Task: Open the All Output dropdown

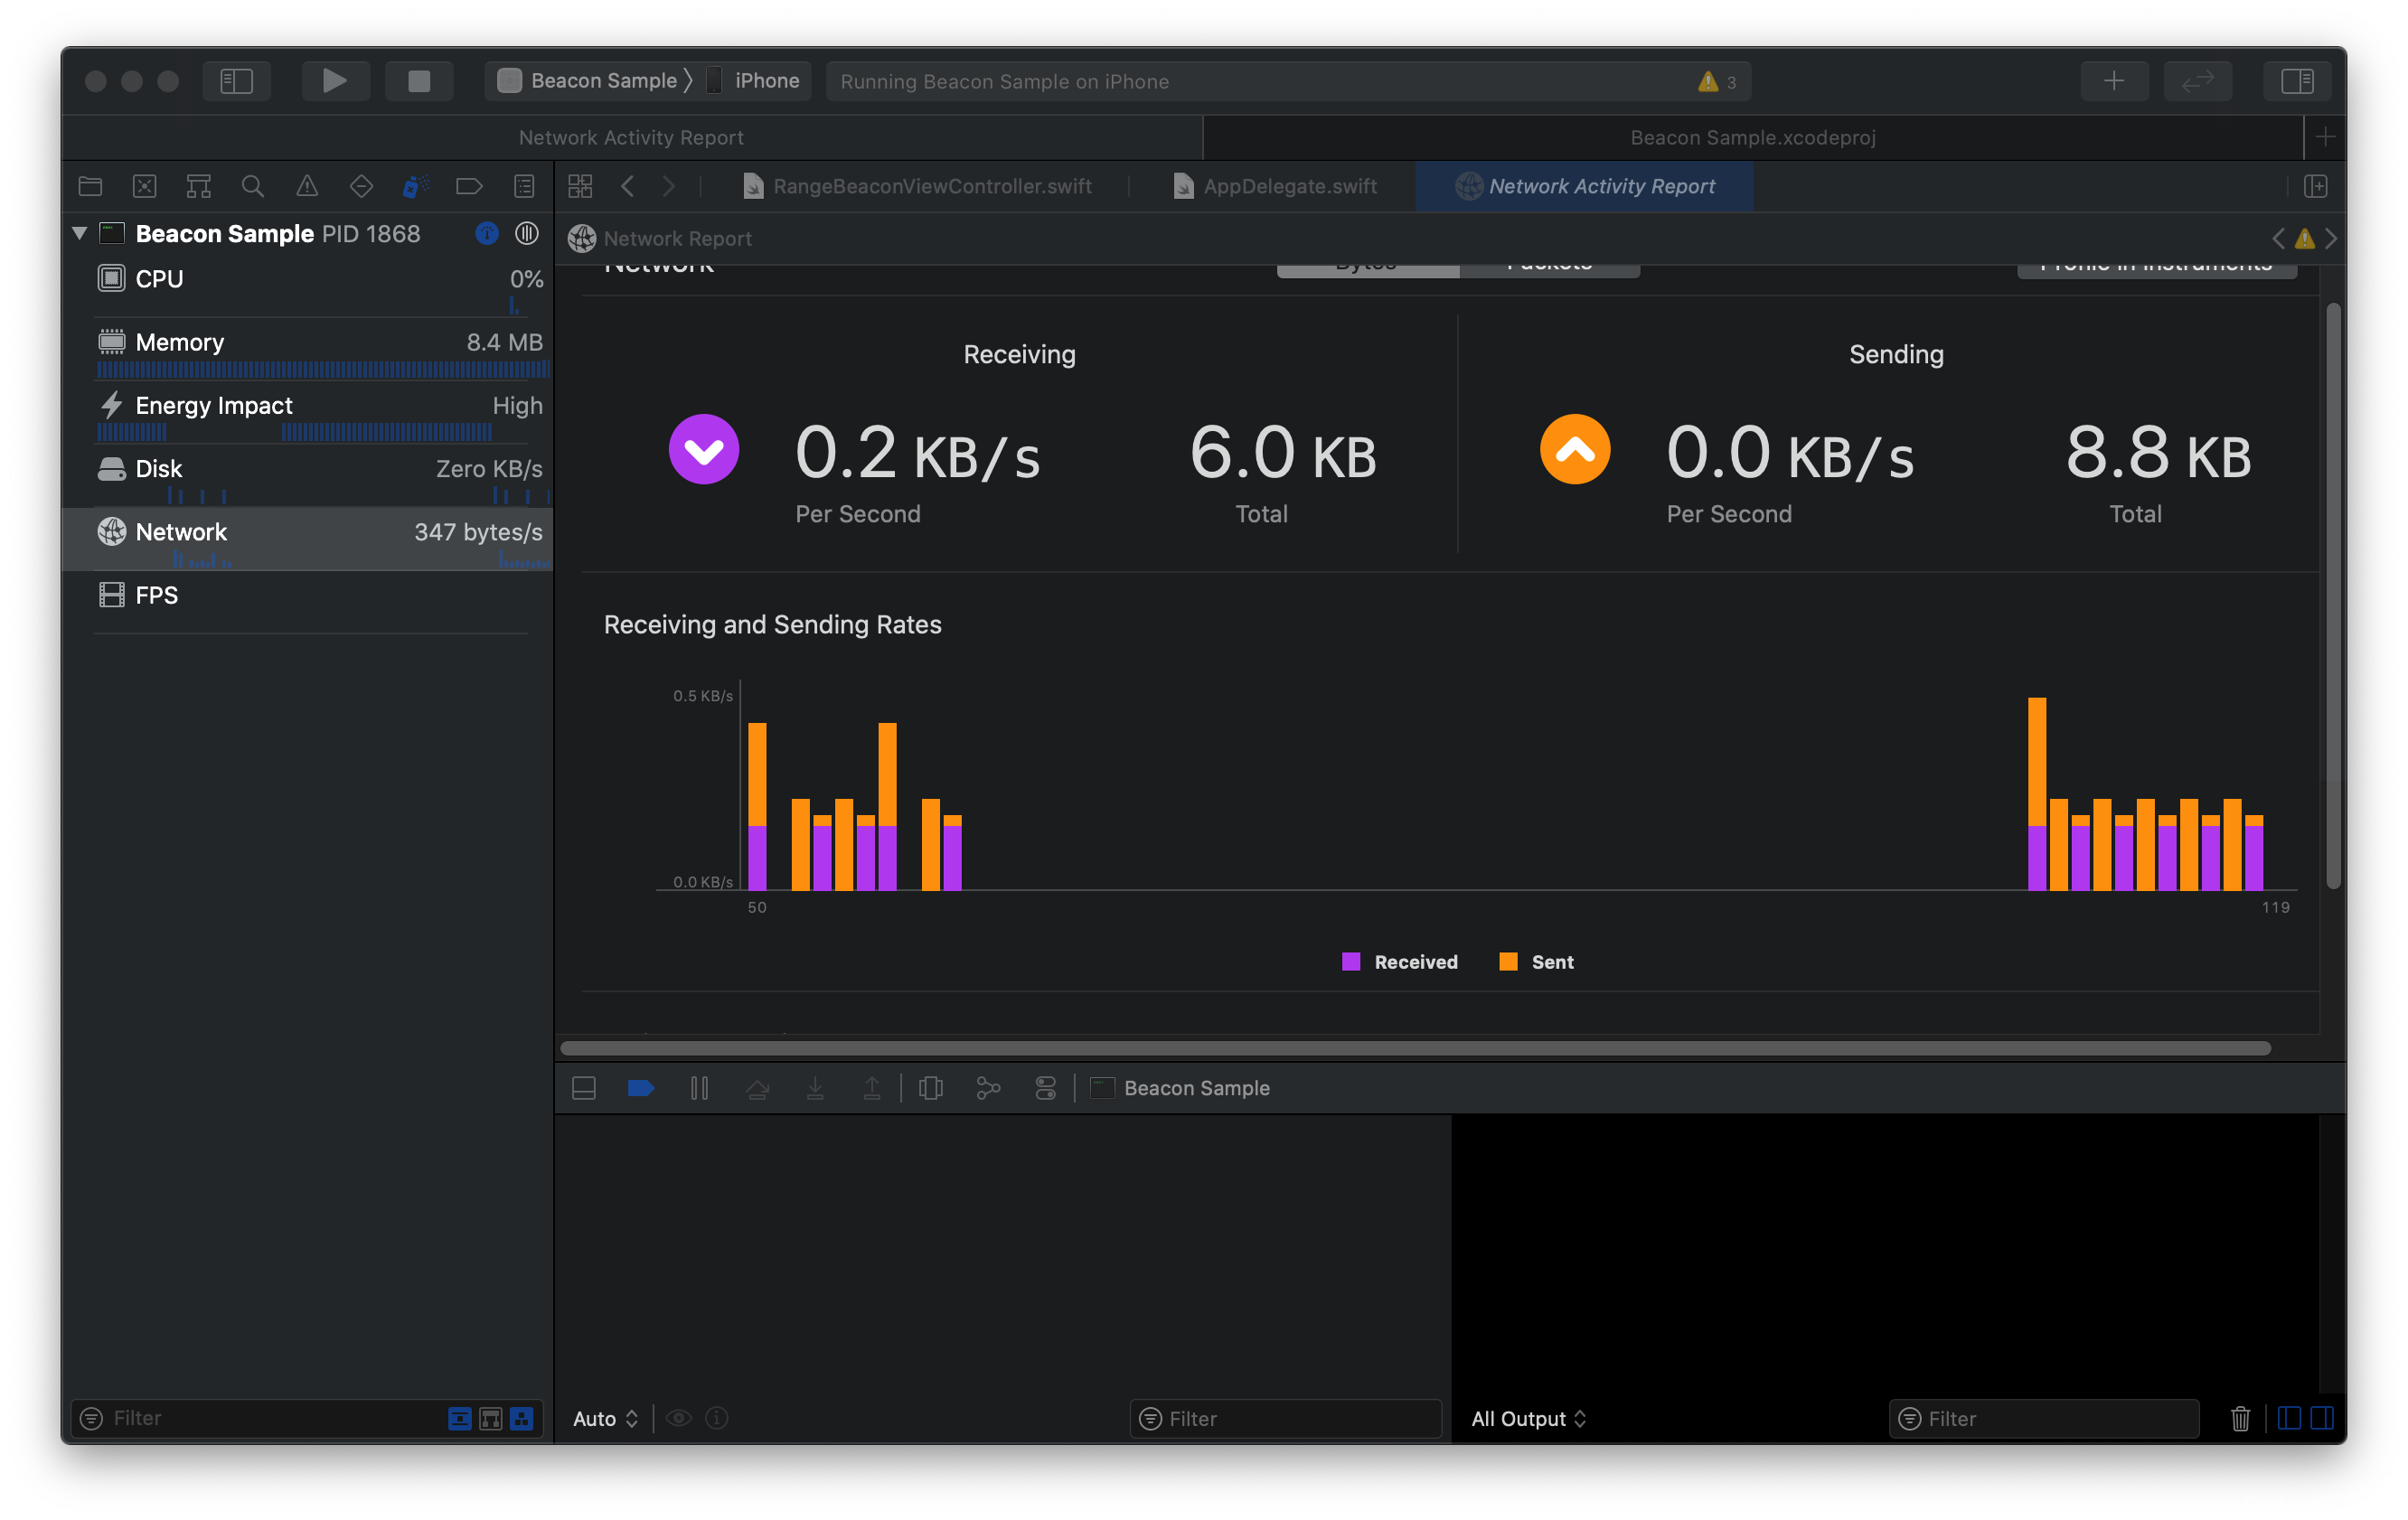Action: click(x=1528, y=1418)
